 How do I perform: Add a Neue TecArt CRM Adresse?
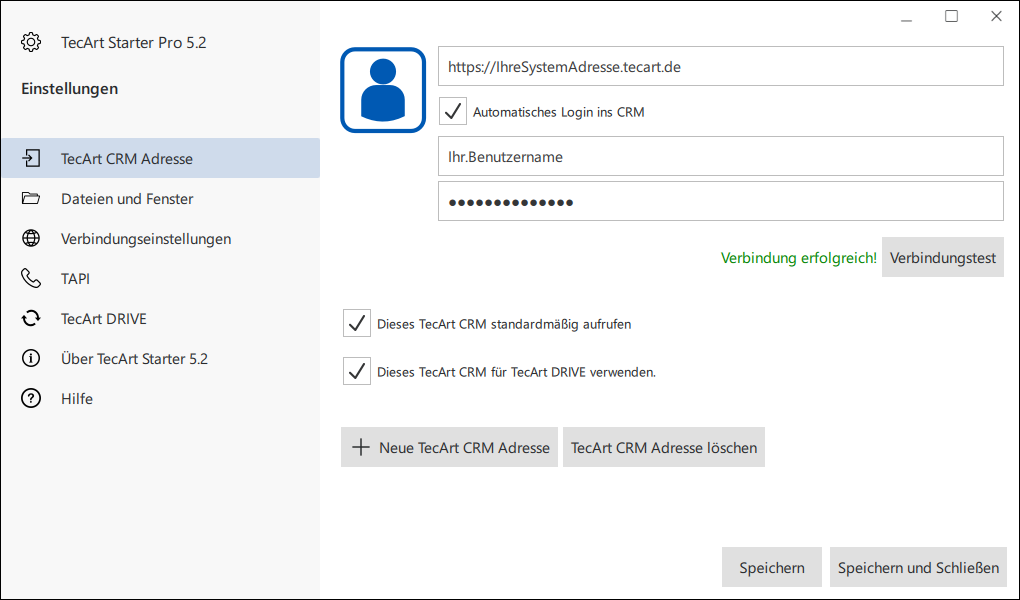click(x=450, y=447)
